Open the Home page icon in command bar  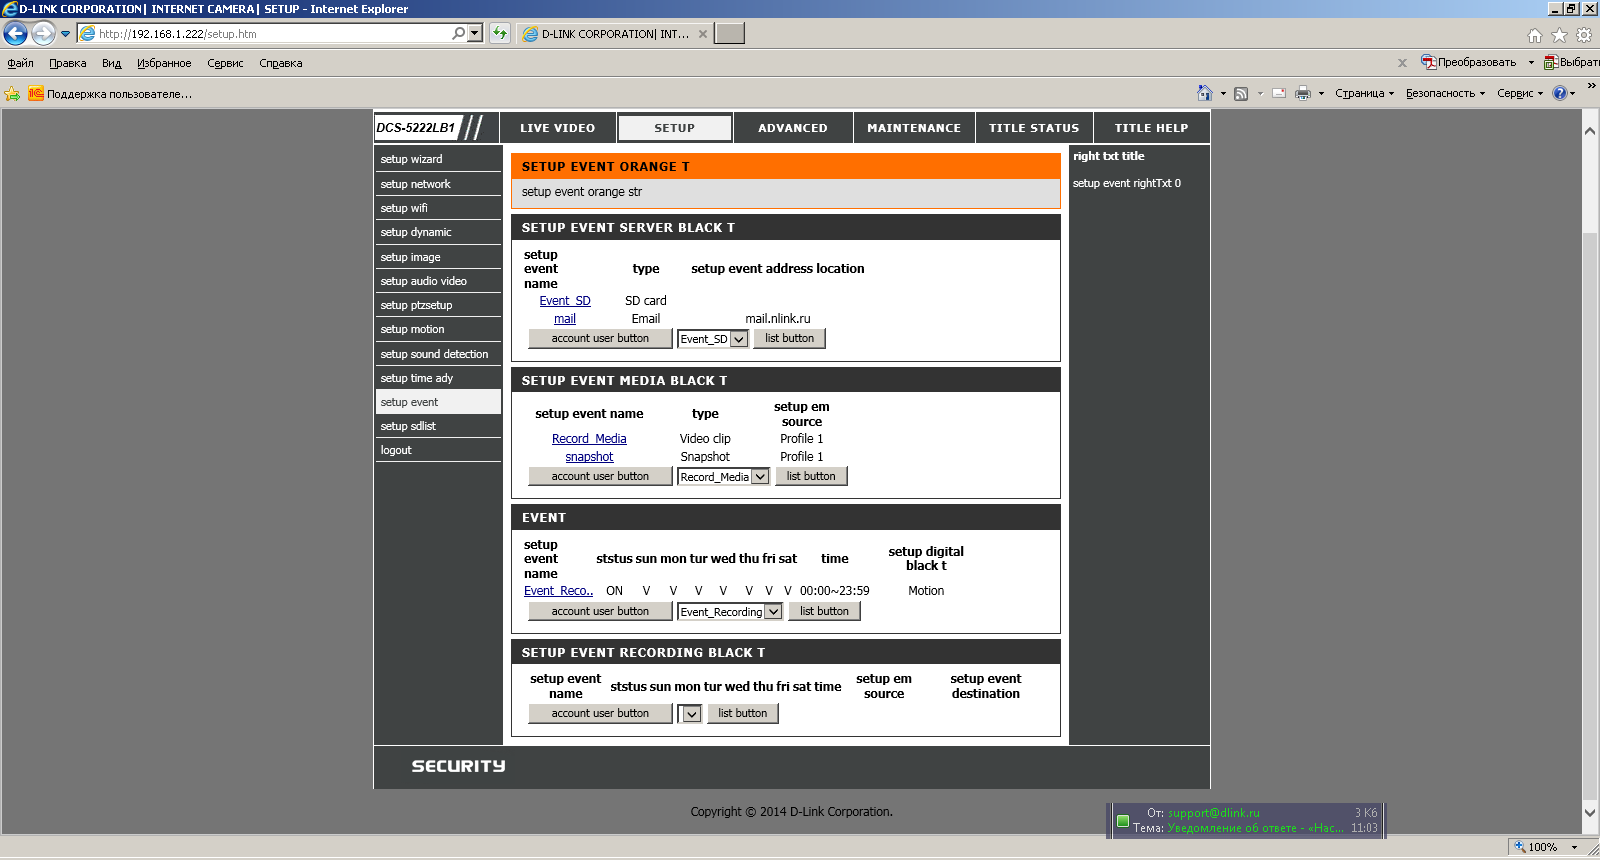(1205, 93)
